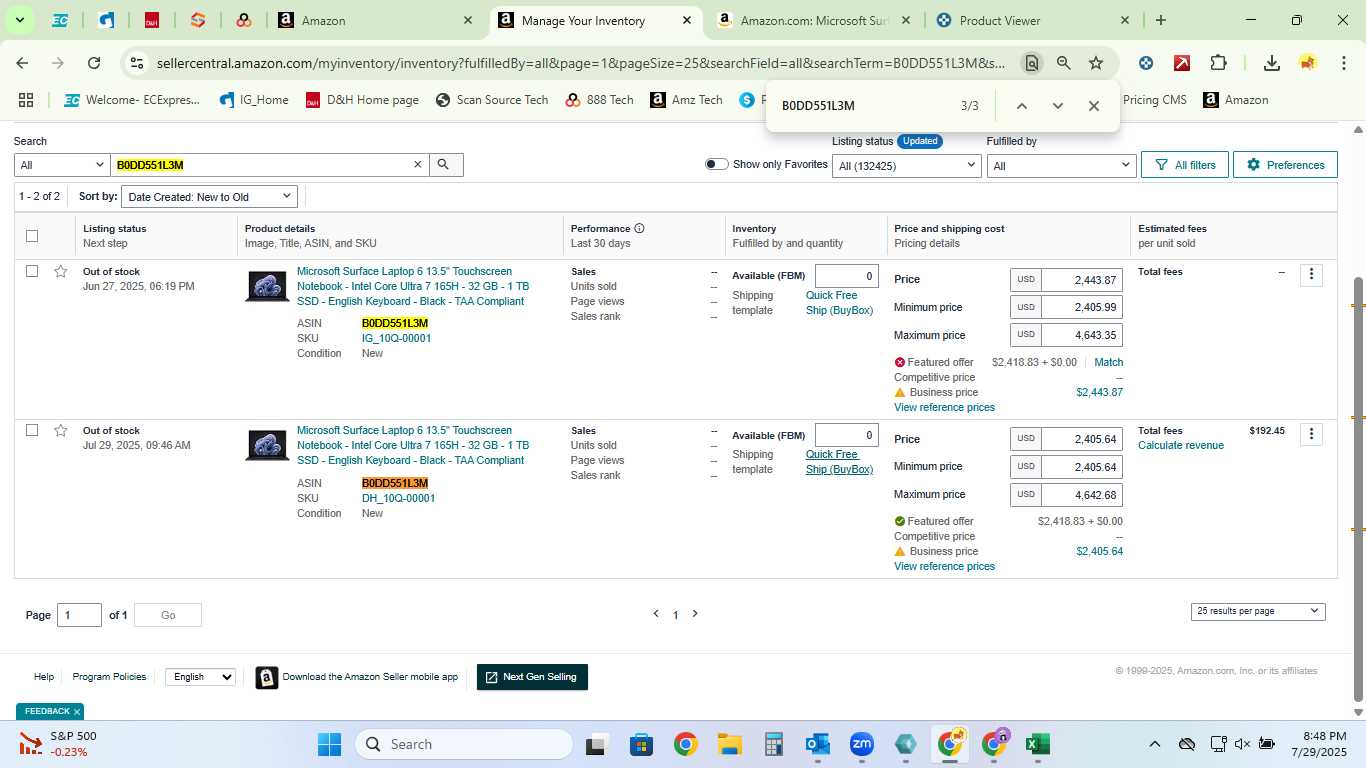Open Excel from the taskbar
Image resolution: width=1366 pixels, height=768 pixels.
click(x=1037, y=744)
